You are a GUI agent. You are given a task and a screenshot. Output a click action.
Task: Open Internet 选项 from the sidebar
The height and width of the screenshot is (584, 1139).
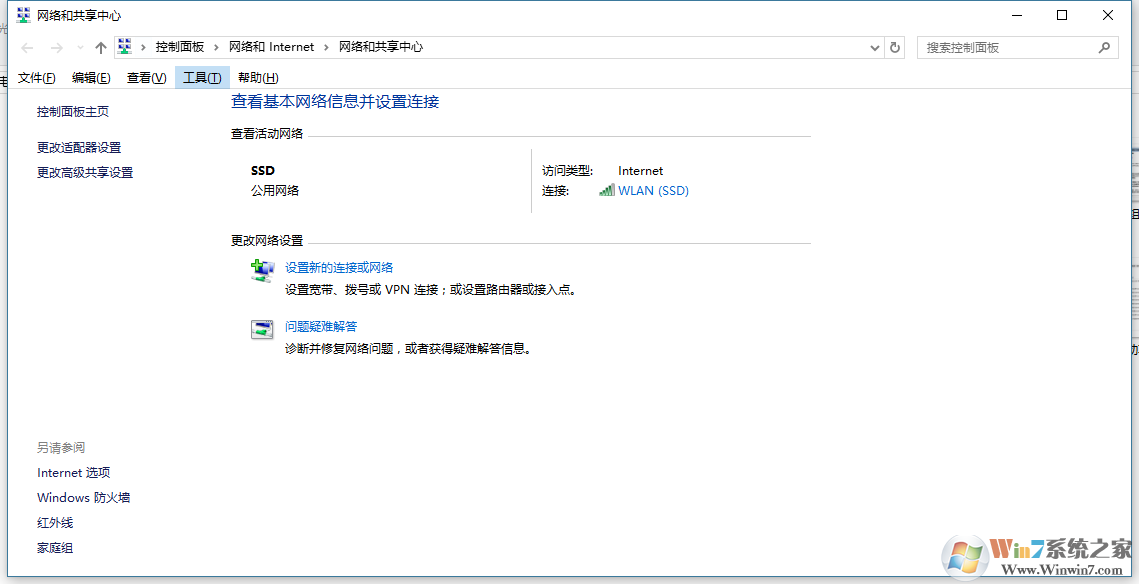[x=73, y=472]
